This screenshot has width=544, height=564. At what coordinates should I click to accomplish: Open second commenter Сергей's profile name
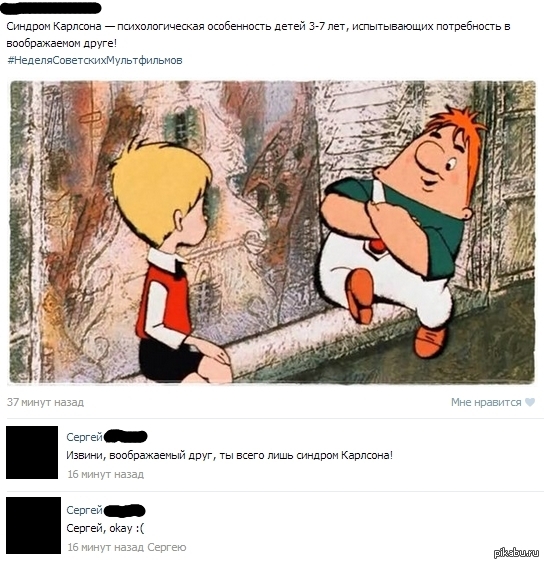[85, 510]
